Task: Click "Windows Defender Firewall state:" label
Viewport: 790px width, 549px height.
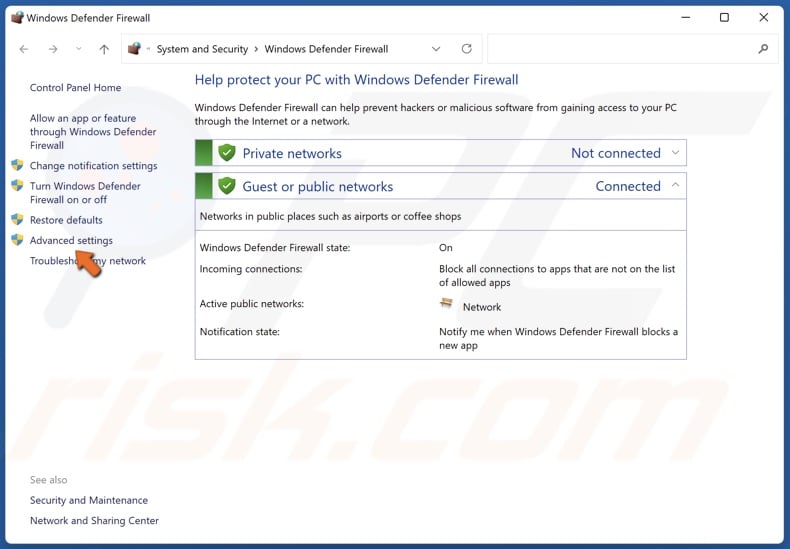Action: pos(275,248)
